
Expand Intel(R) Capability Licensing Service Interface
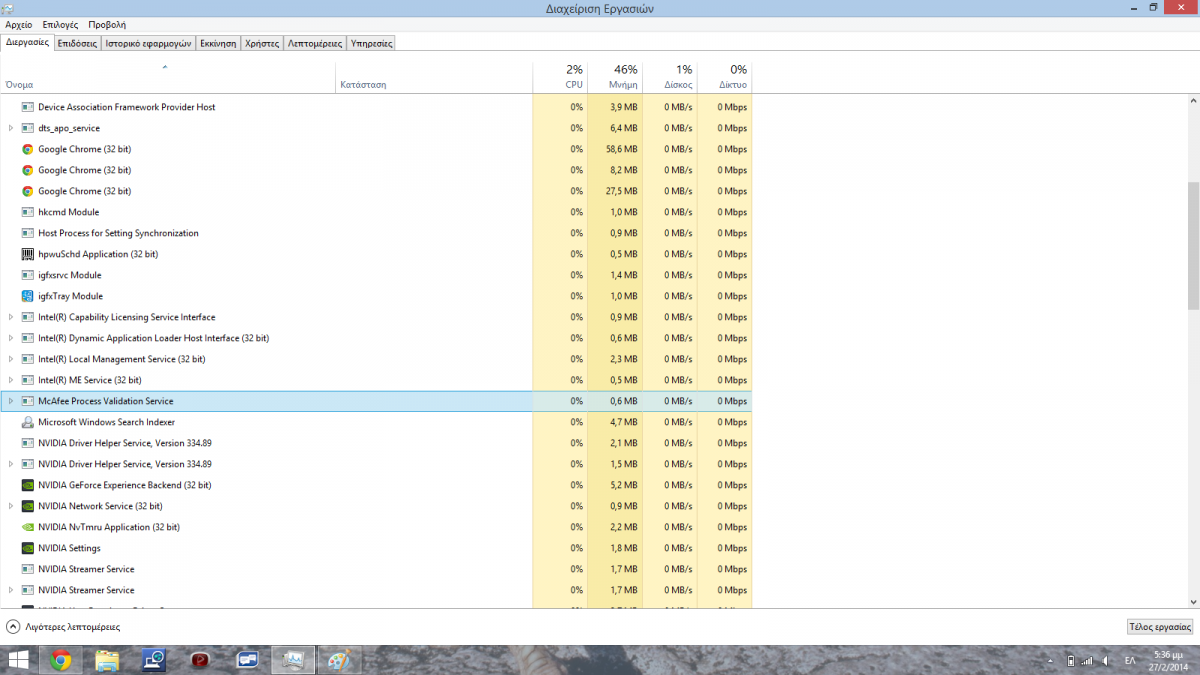coord(10,317)
